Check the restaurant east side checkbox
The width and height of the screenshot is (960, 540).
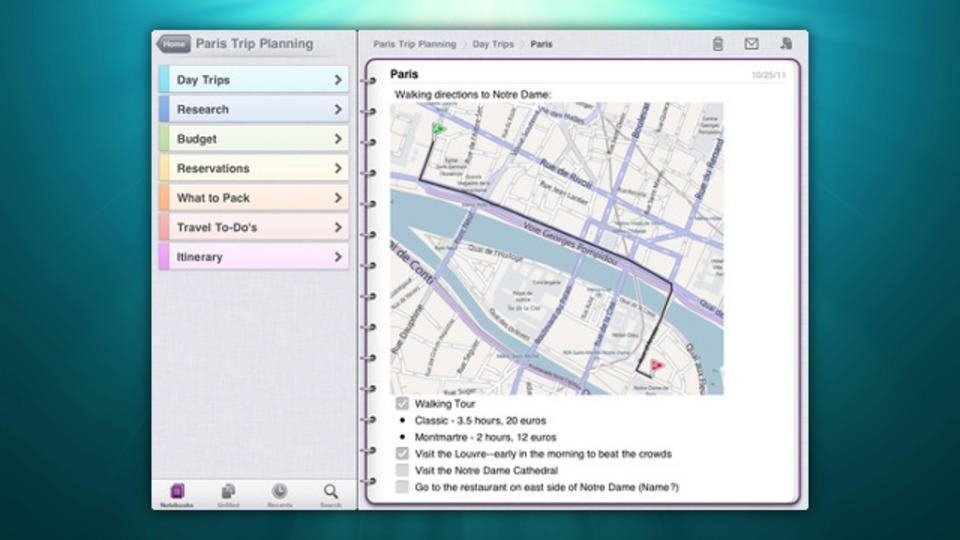coord(402,487)
